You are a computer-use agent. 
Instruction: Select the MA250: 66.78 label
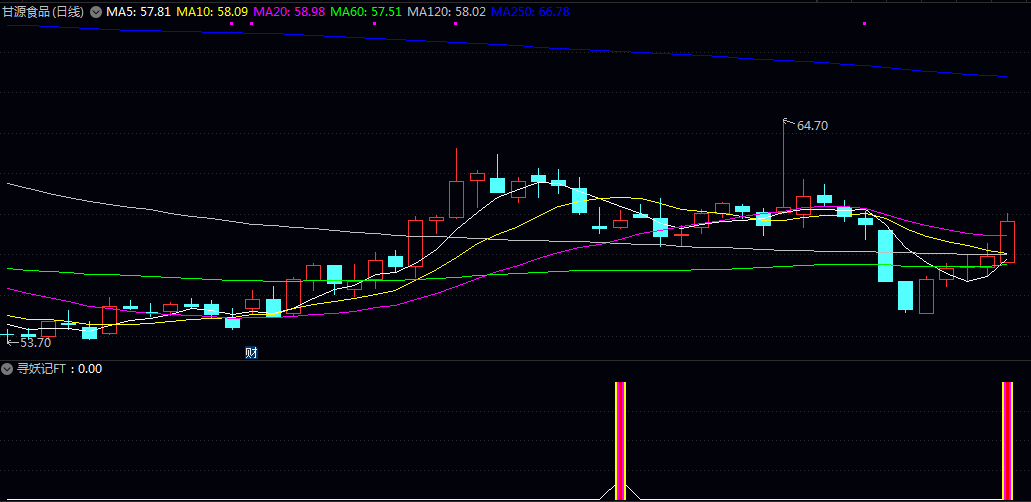point(530,12)
